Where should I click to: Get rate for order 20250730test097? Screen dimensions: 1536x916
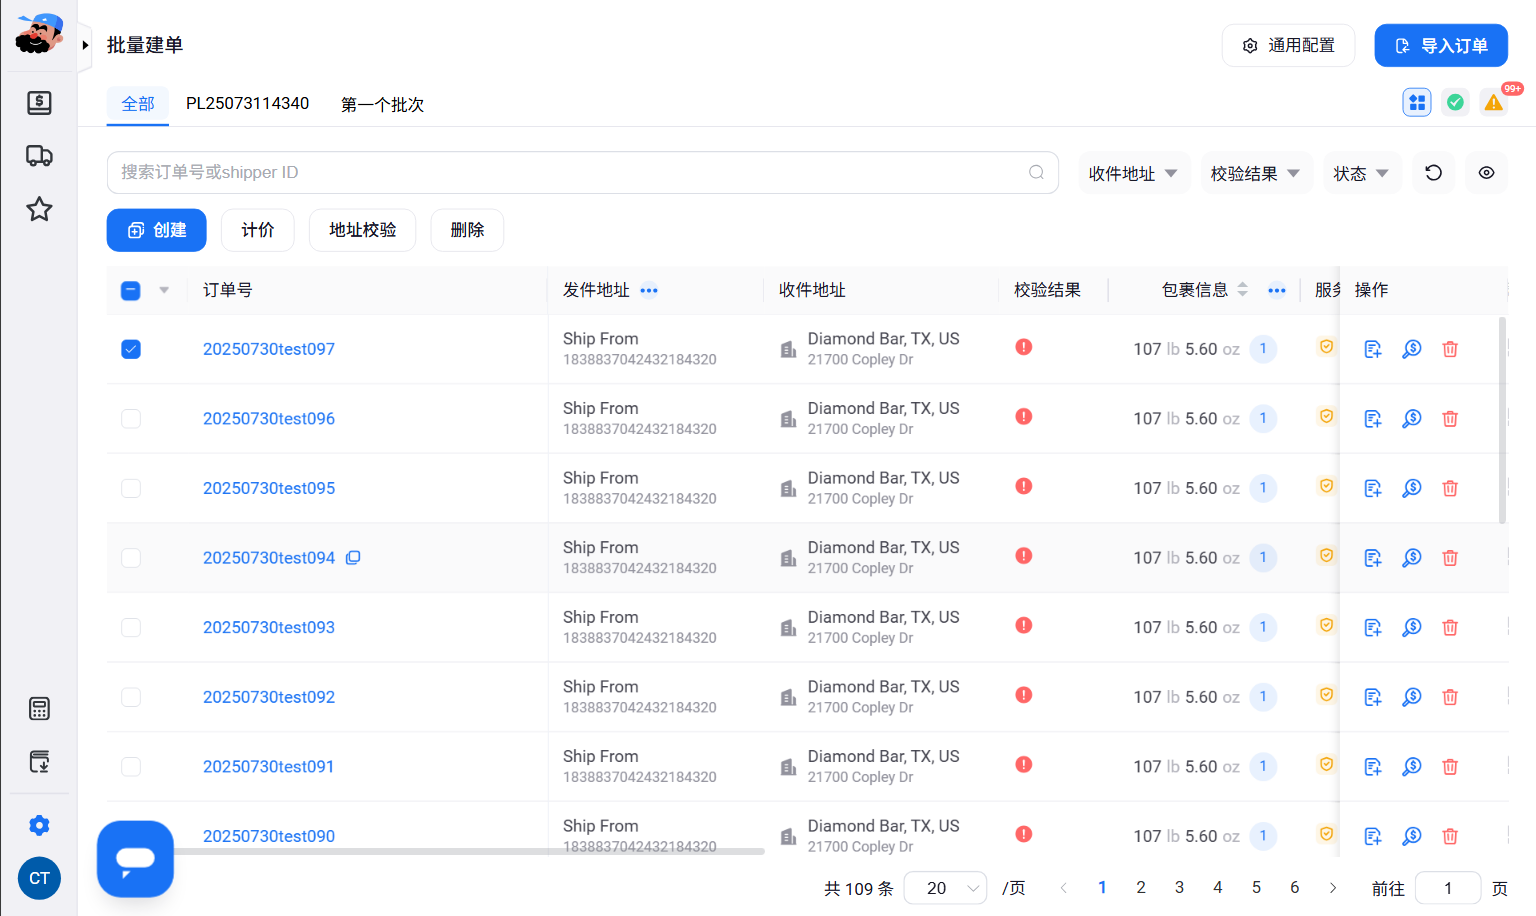[x=1412, y=349]
